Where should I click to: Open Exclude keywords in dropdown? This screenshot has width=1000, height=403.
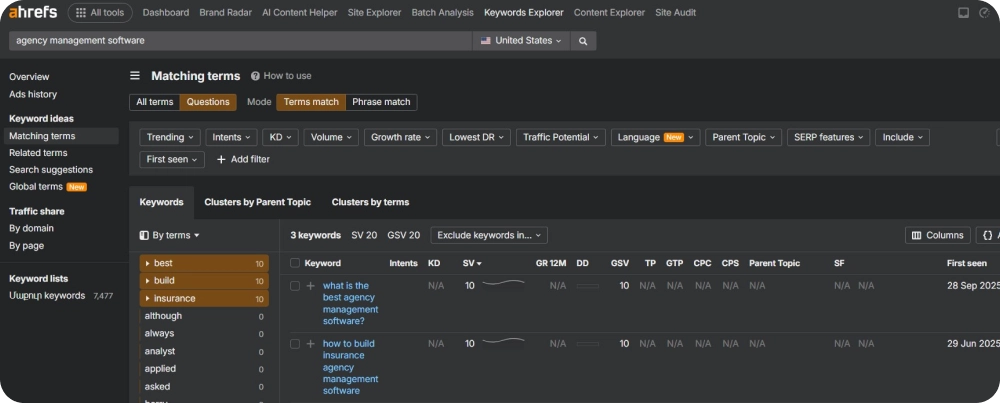click(x=489, y=235)
